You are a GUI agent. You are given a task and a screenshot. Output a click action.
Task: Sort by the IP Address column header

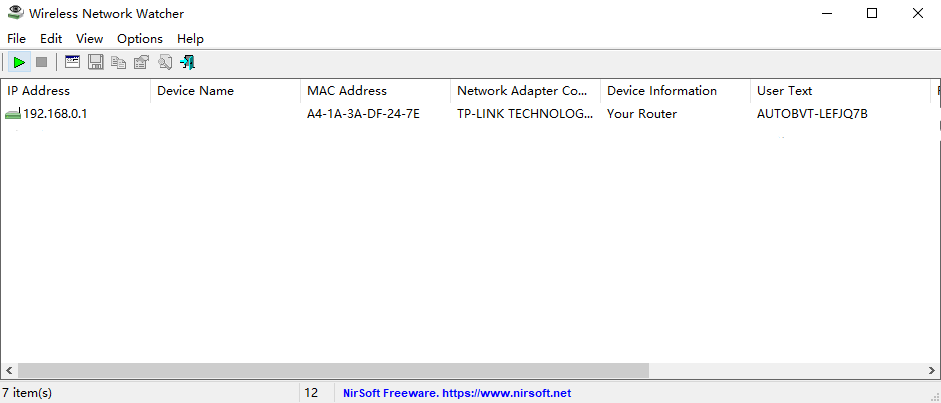[39, 91]
